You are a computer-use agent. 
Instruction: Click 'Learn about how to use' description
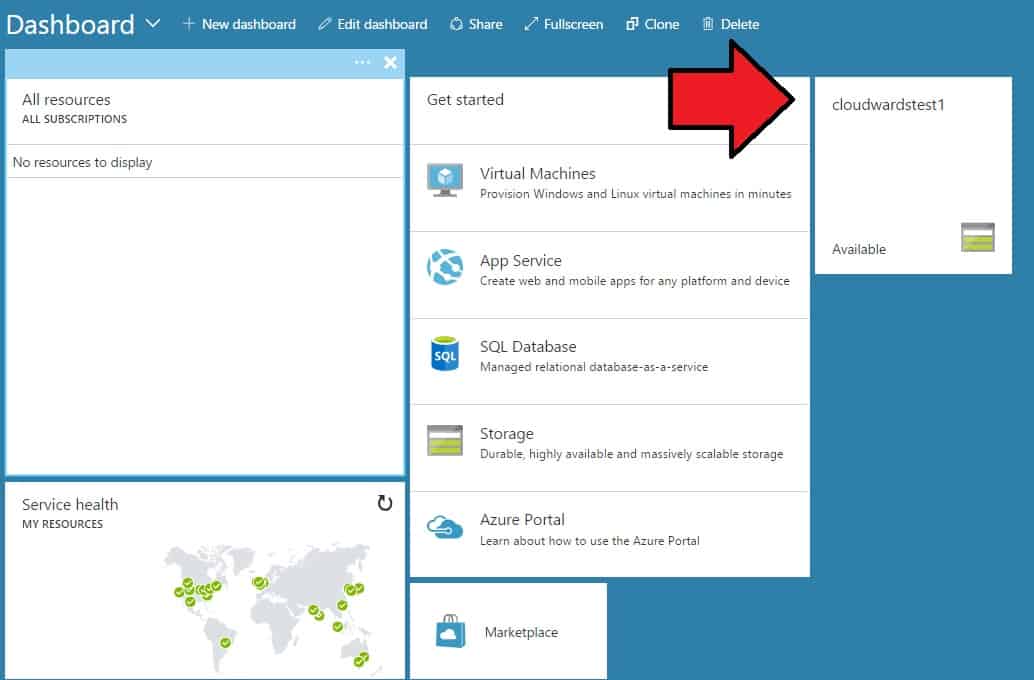click(590, 541)
